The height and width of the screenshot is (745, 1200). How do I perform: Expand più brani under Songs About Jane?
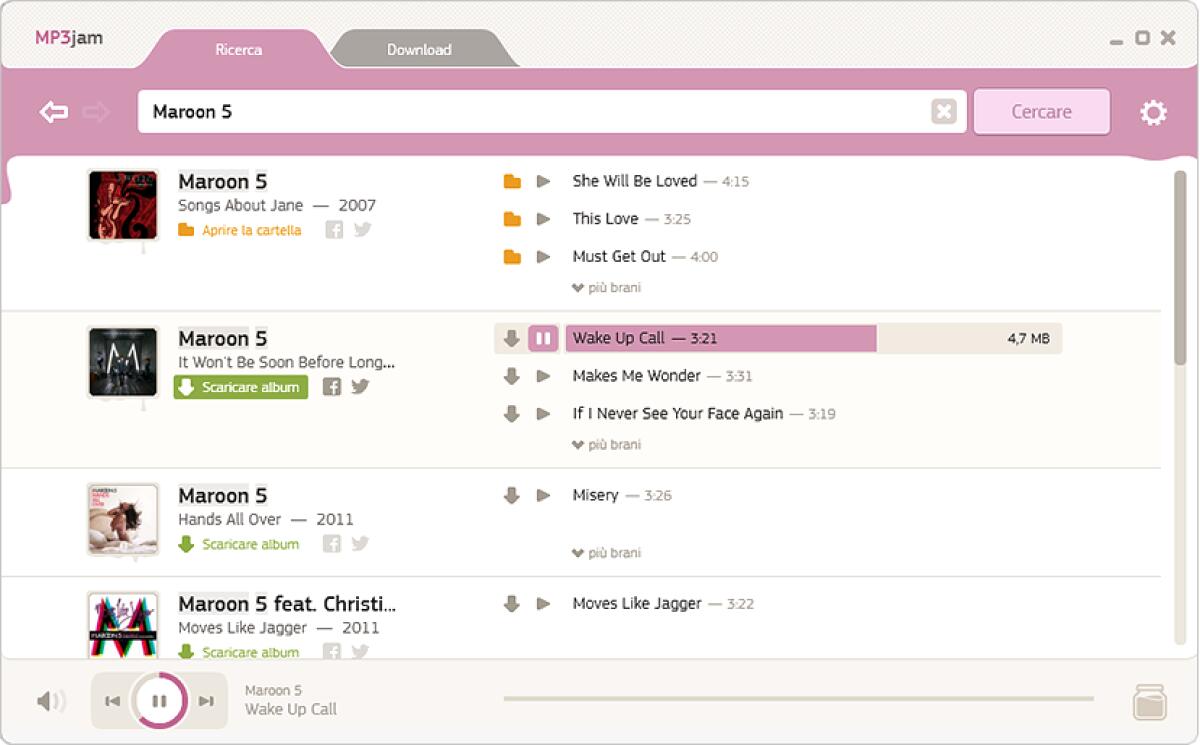click(606, 287)
